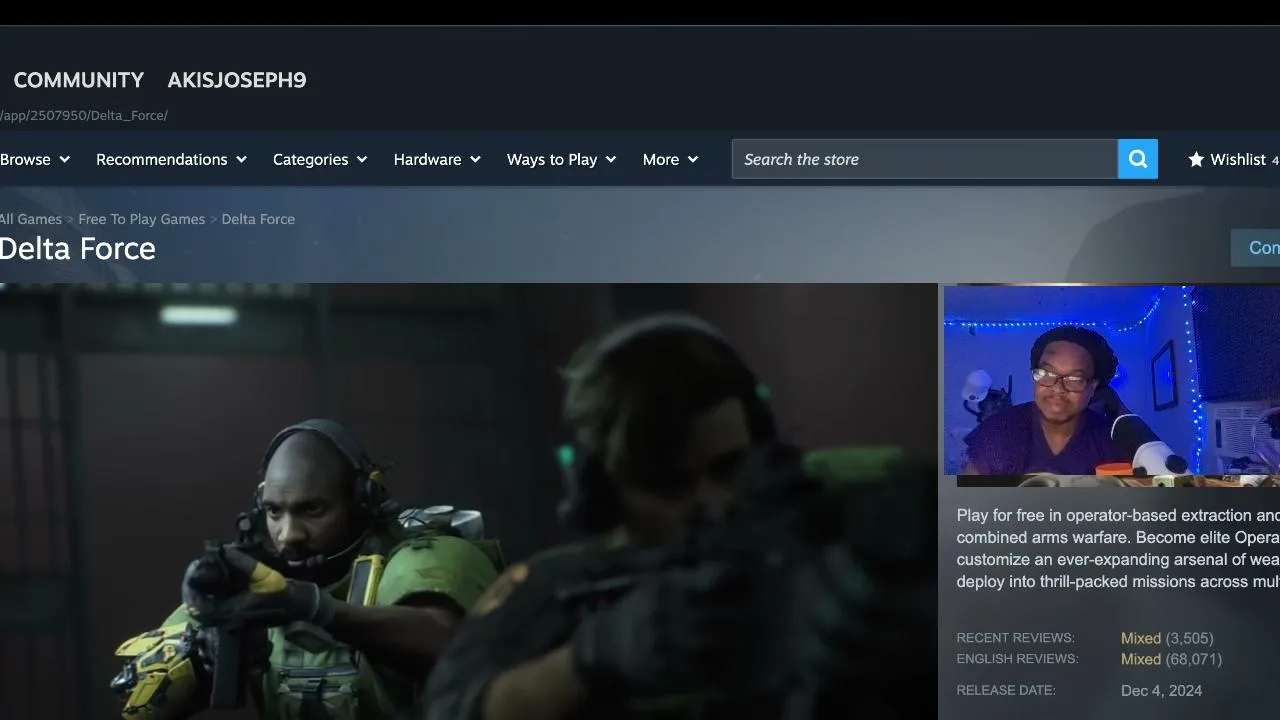This screenshot has width=1280, height=720.
Task: Open the COMMUNITY menu
Action: coord(79,80)
